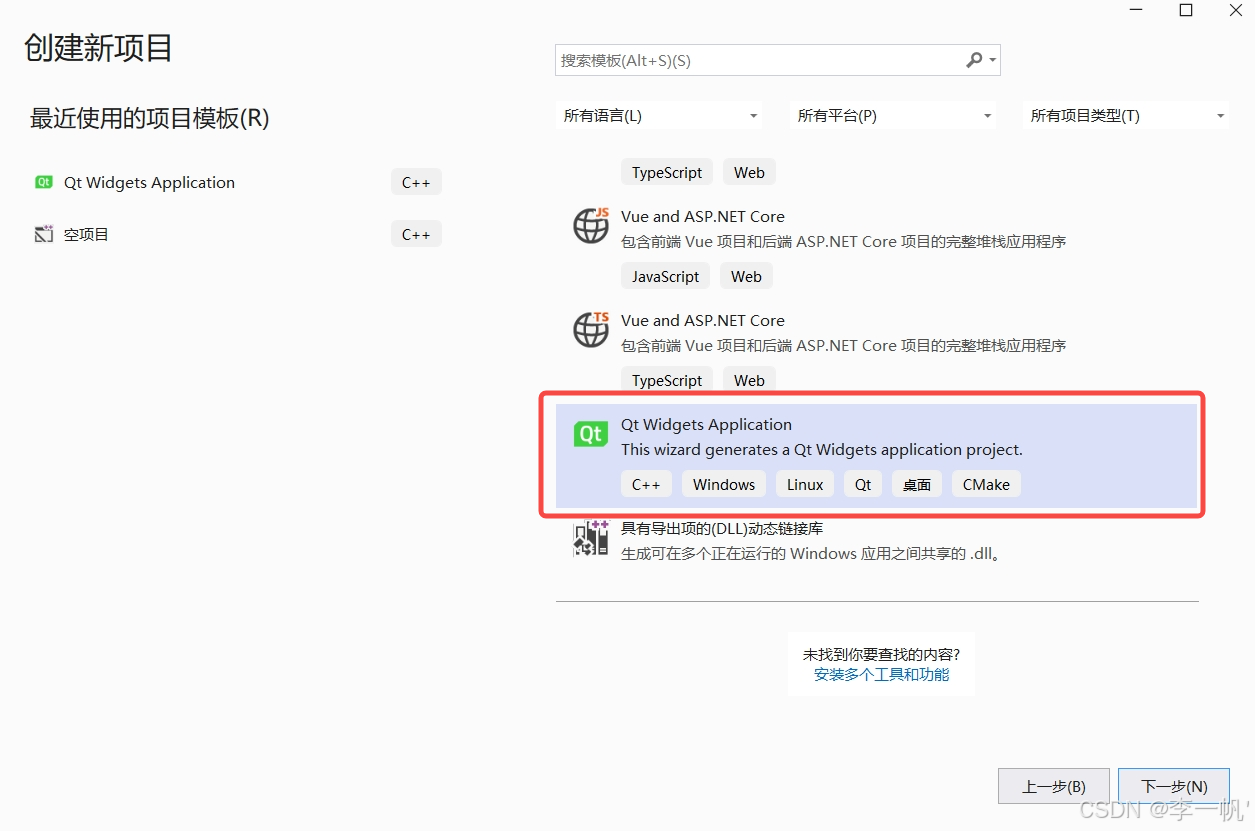Click the description 'This wizard generates a Qt Widgets application project.'
1255x831 pixels.
822,449
